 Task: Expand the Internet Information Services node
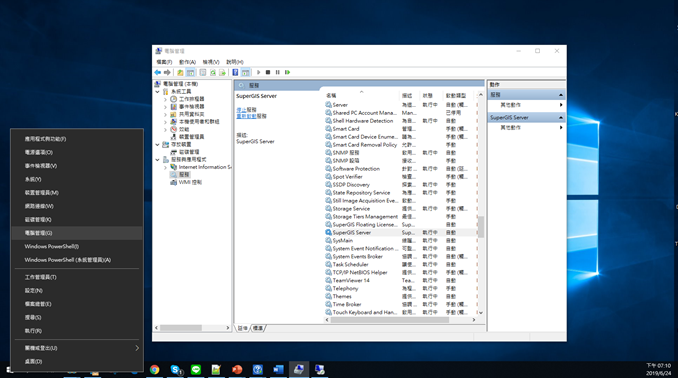coord(165,167)
